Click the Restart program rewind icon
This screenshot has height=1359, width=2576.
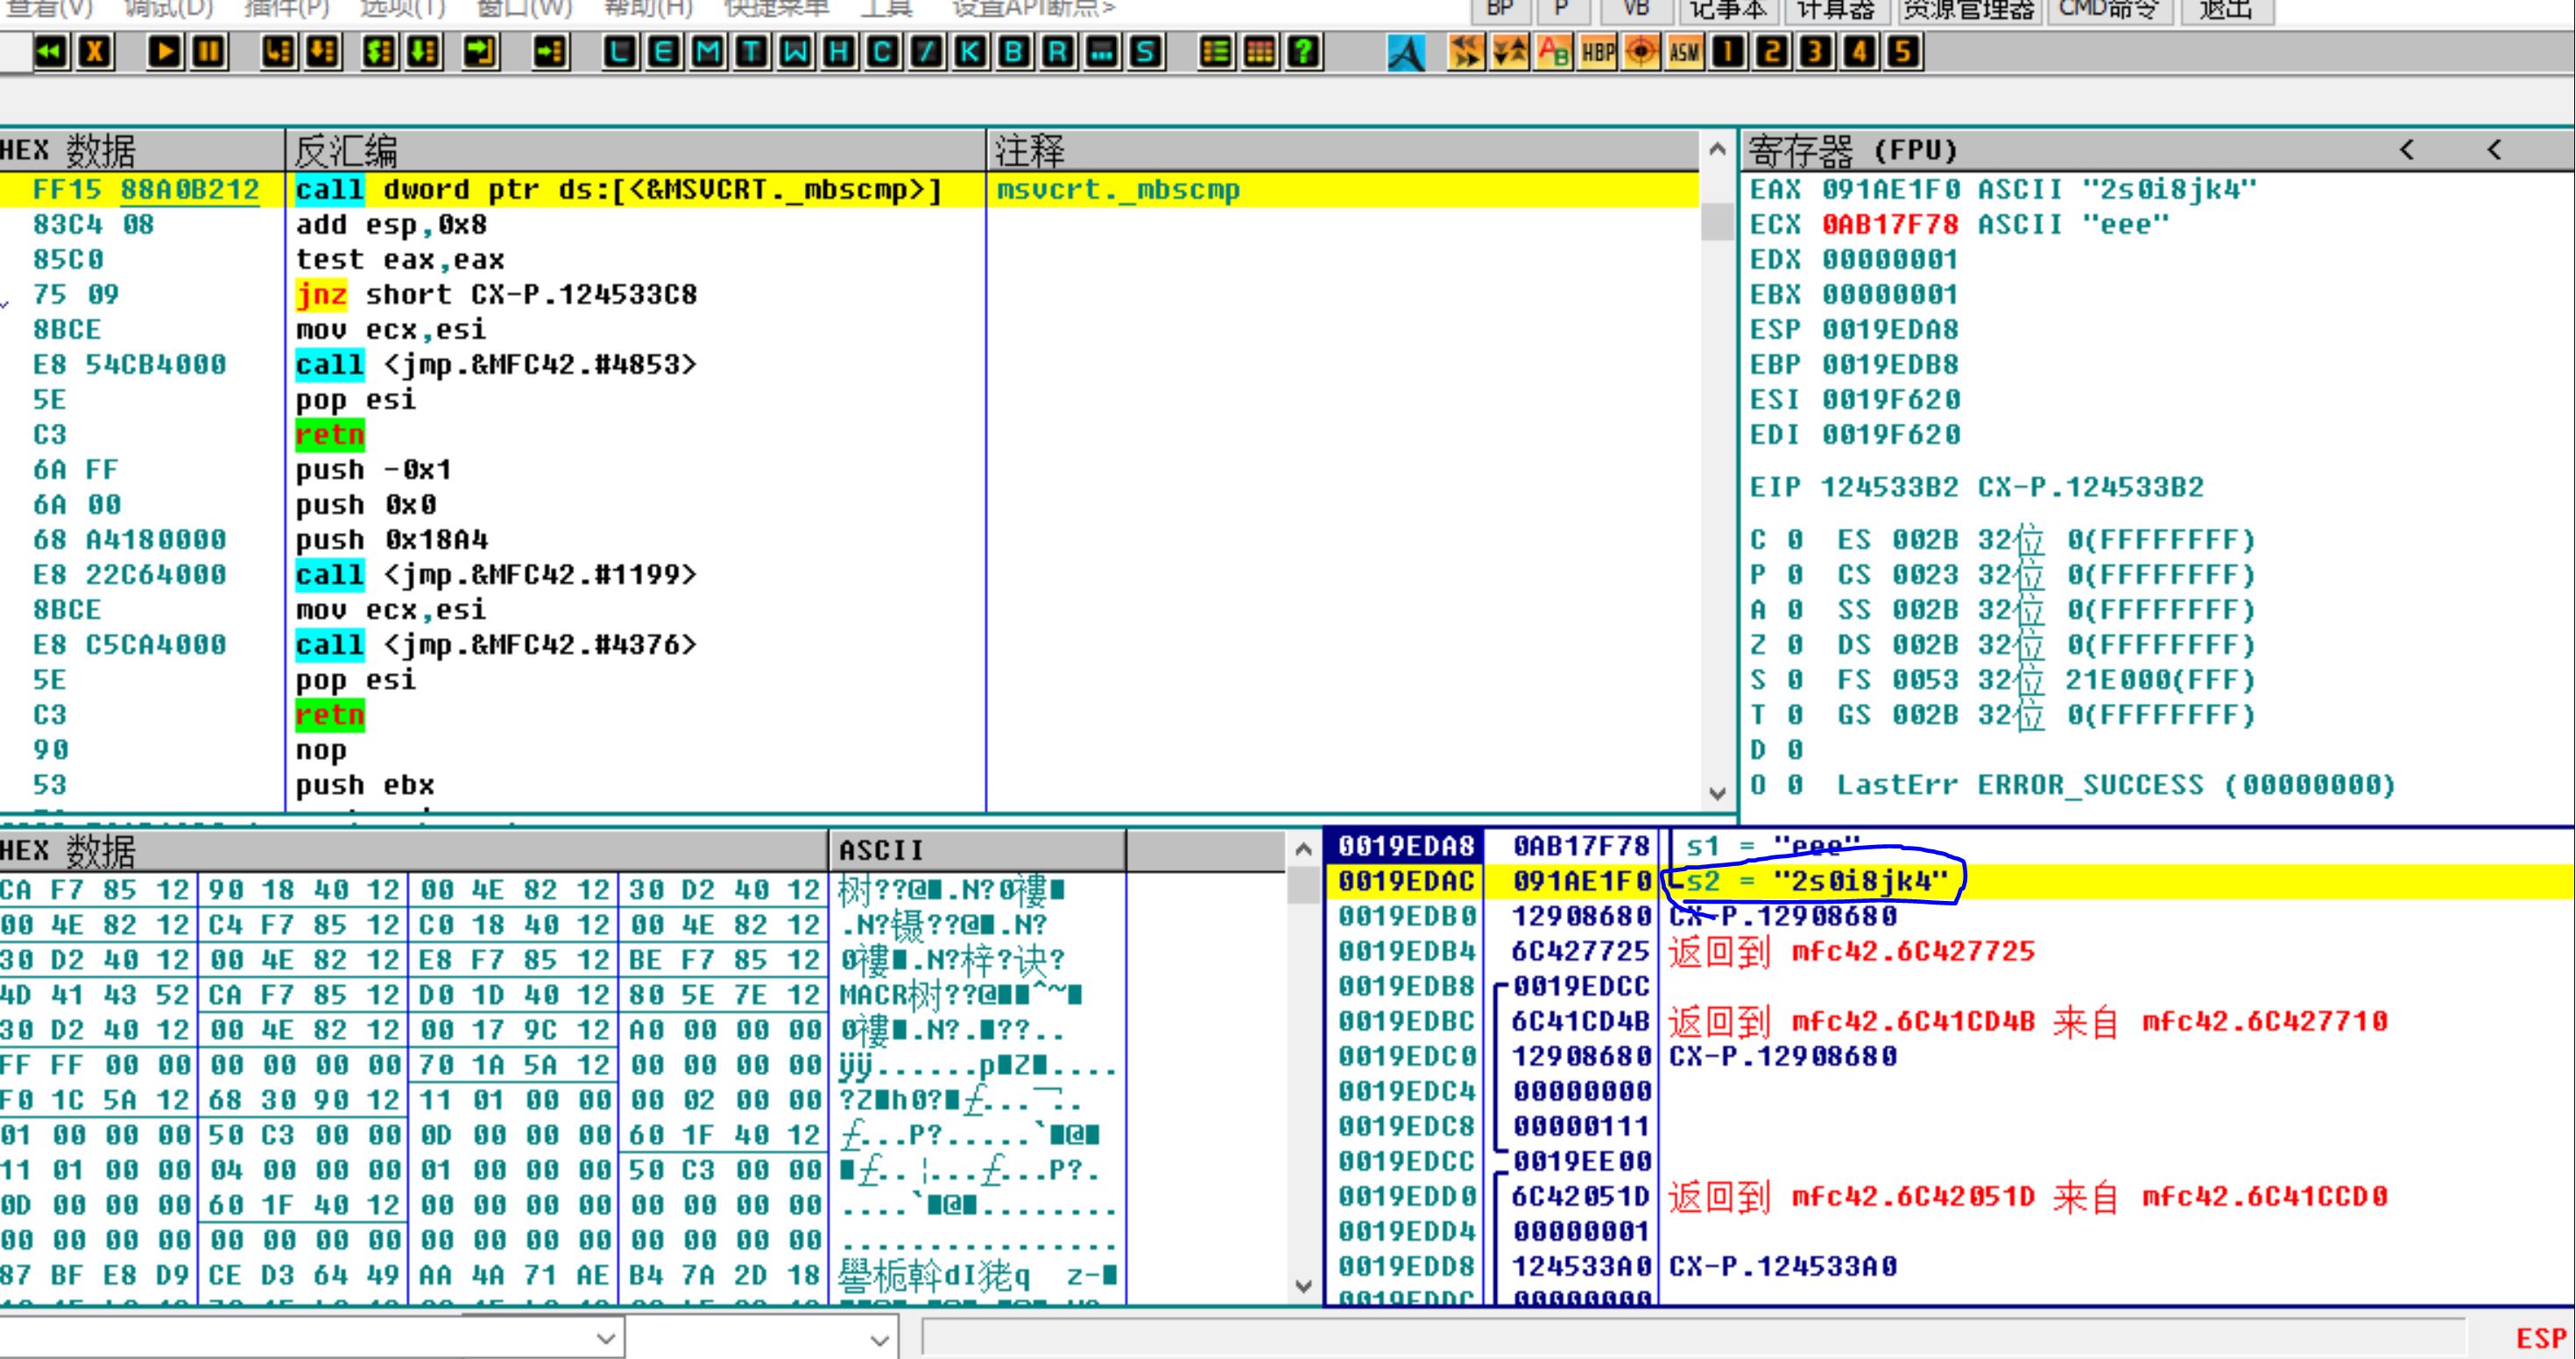pos(50,51)
